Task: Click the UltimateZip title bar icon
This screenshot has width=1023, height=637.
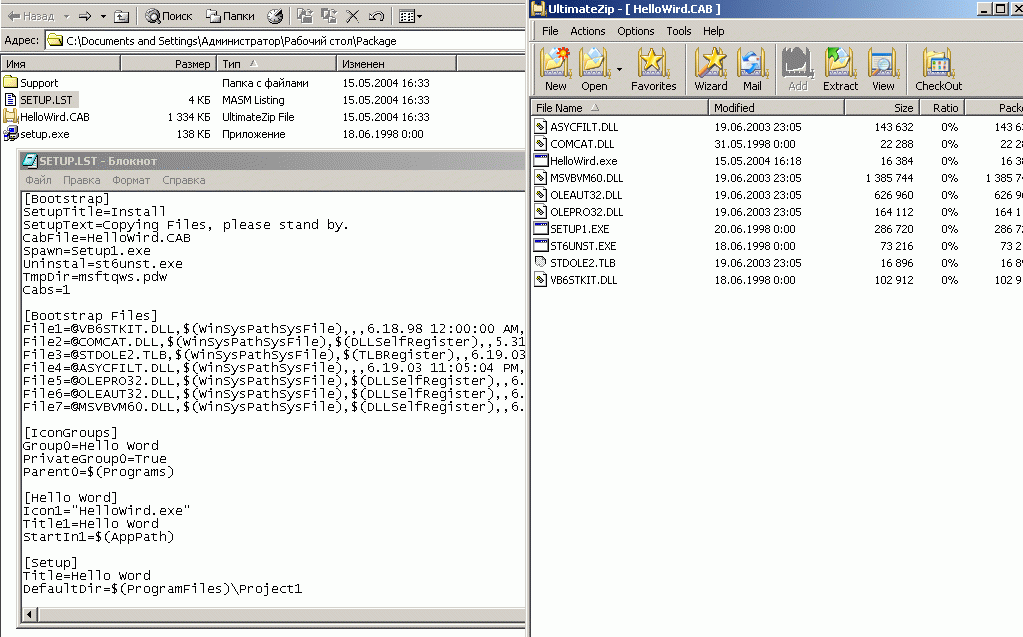Action: (538, 8)
